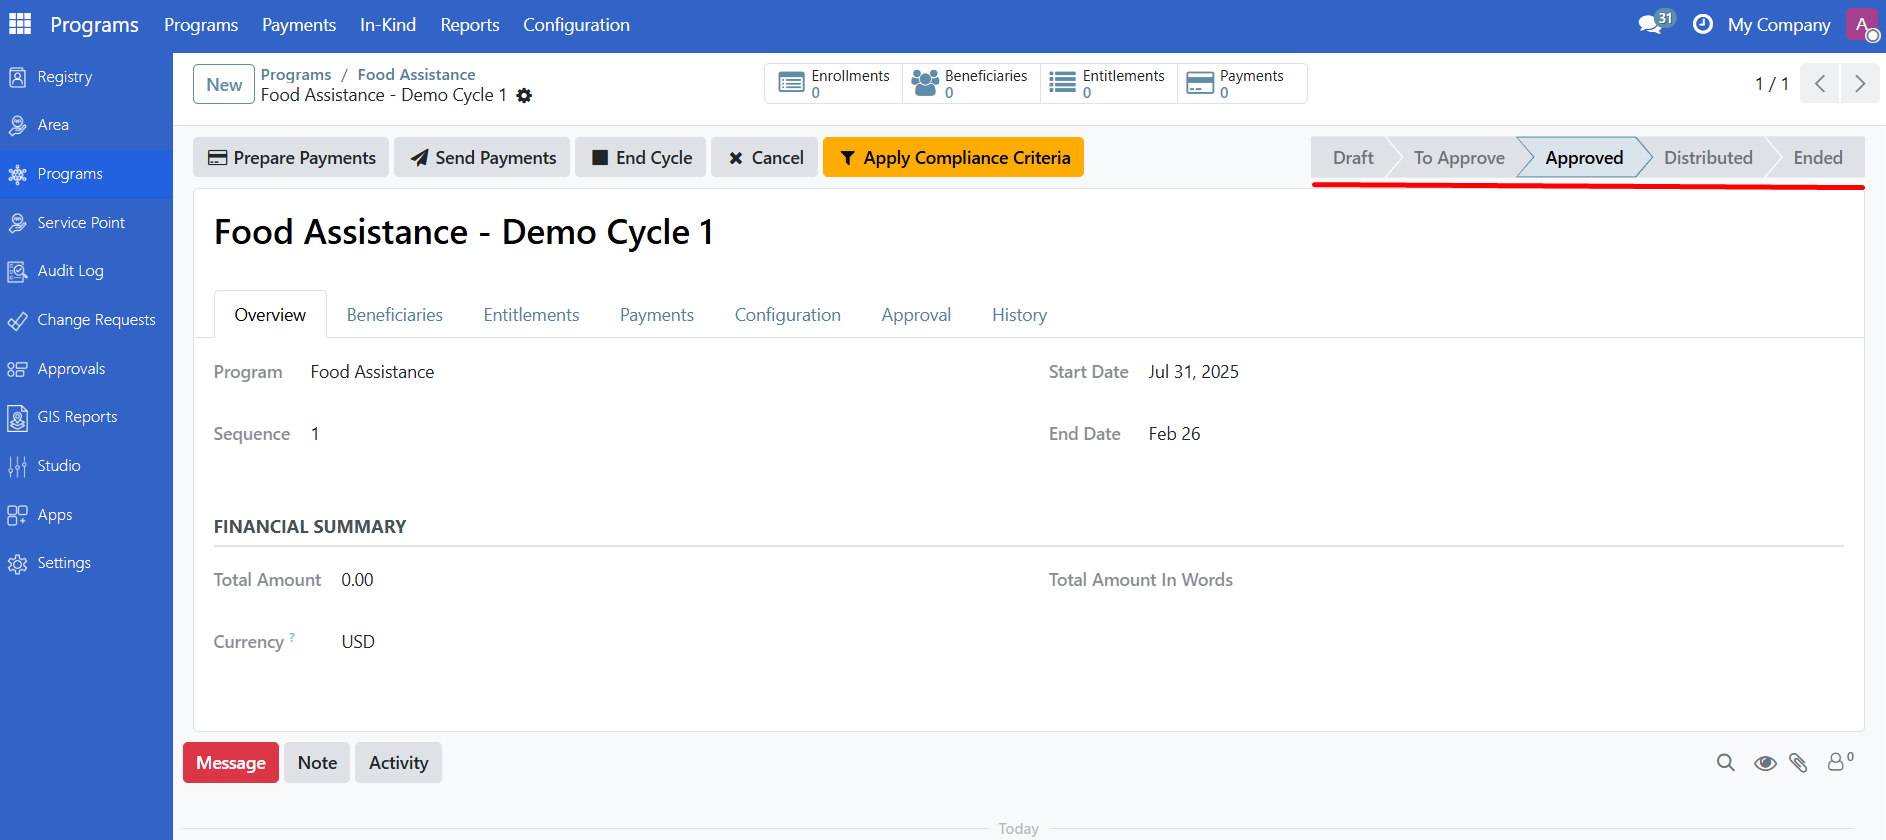Click the Prepare Payments button
The height and width of the screenshot is (840, 1886).
291,158
